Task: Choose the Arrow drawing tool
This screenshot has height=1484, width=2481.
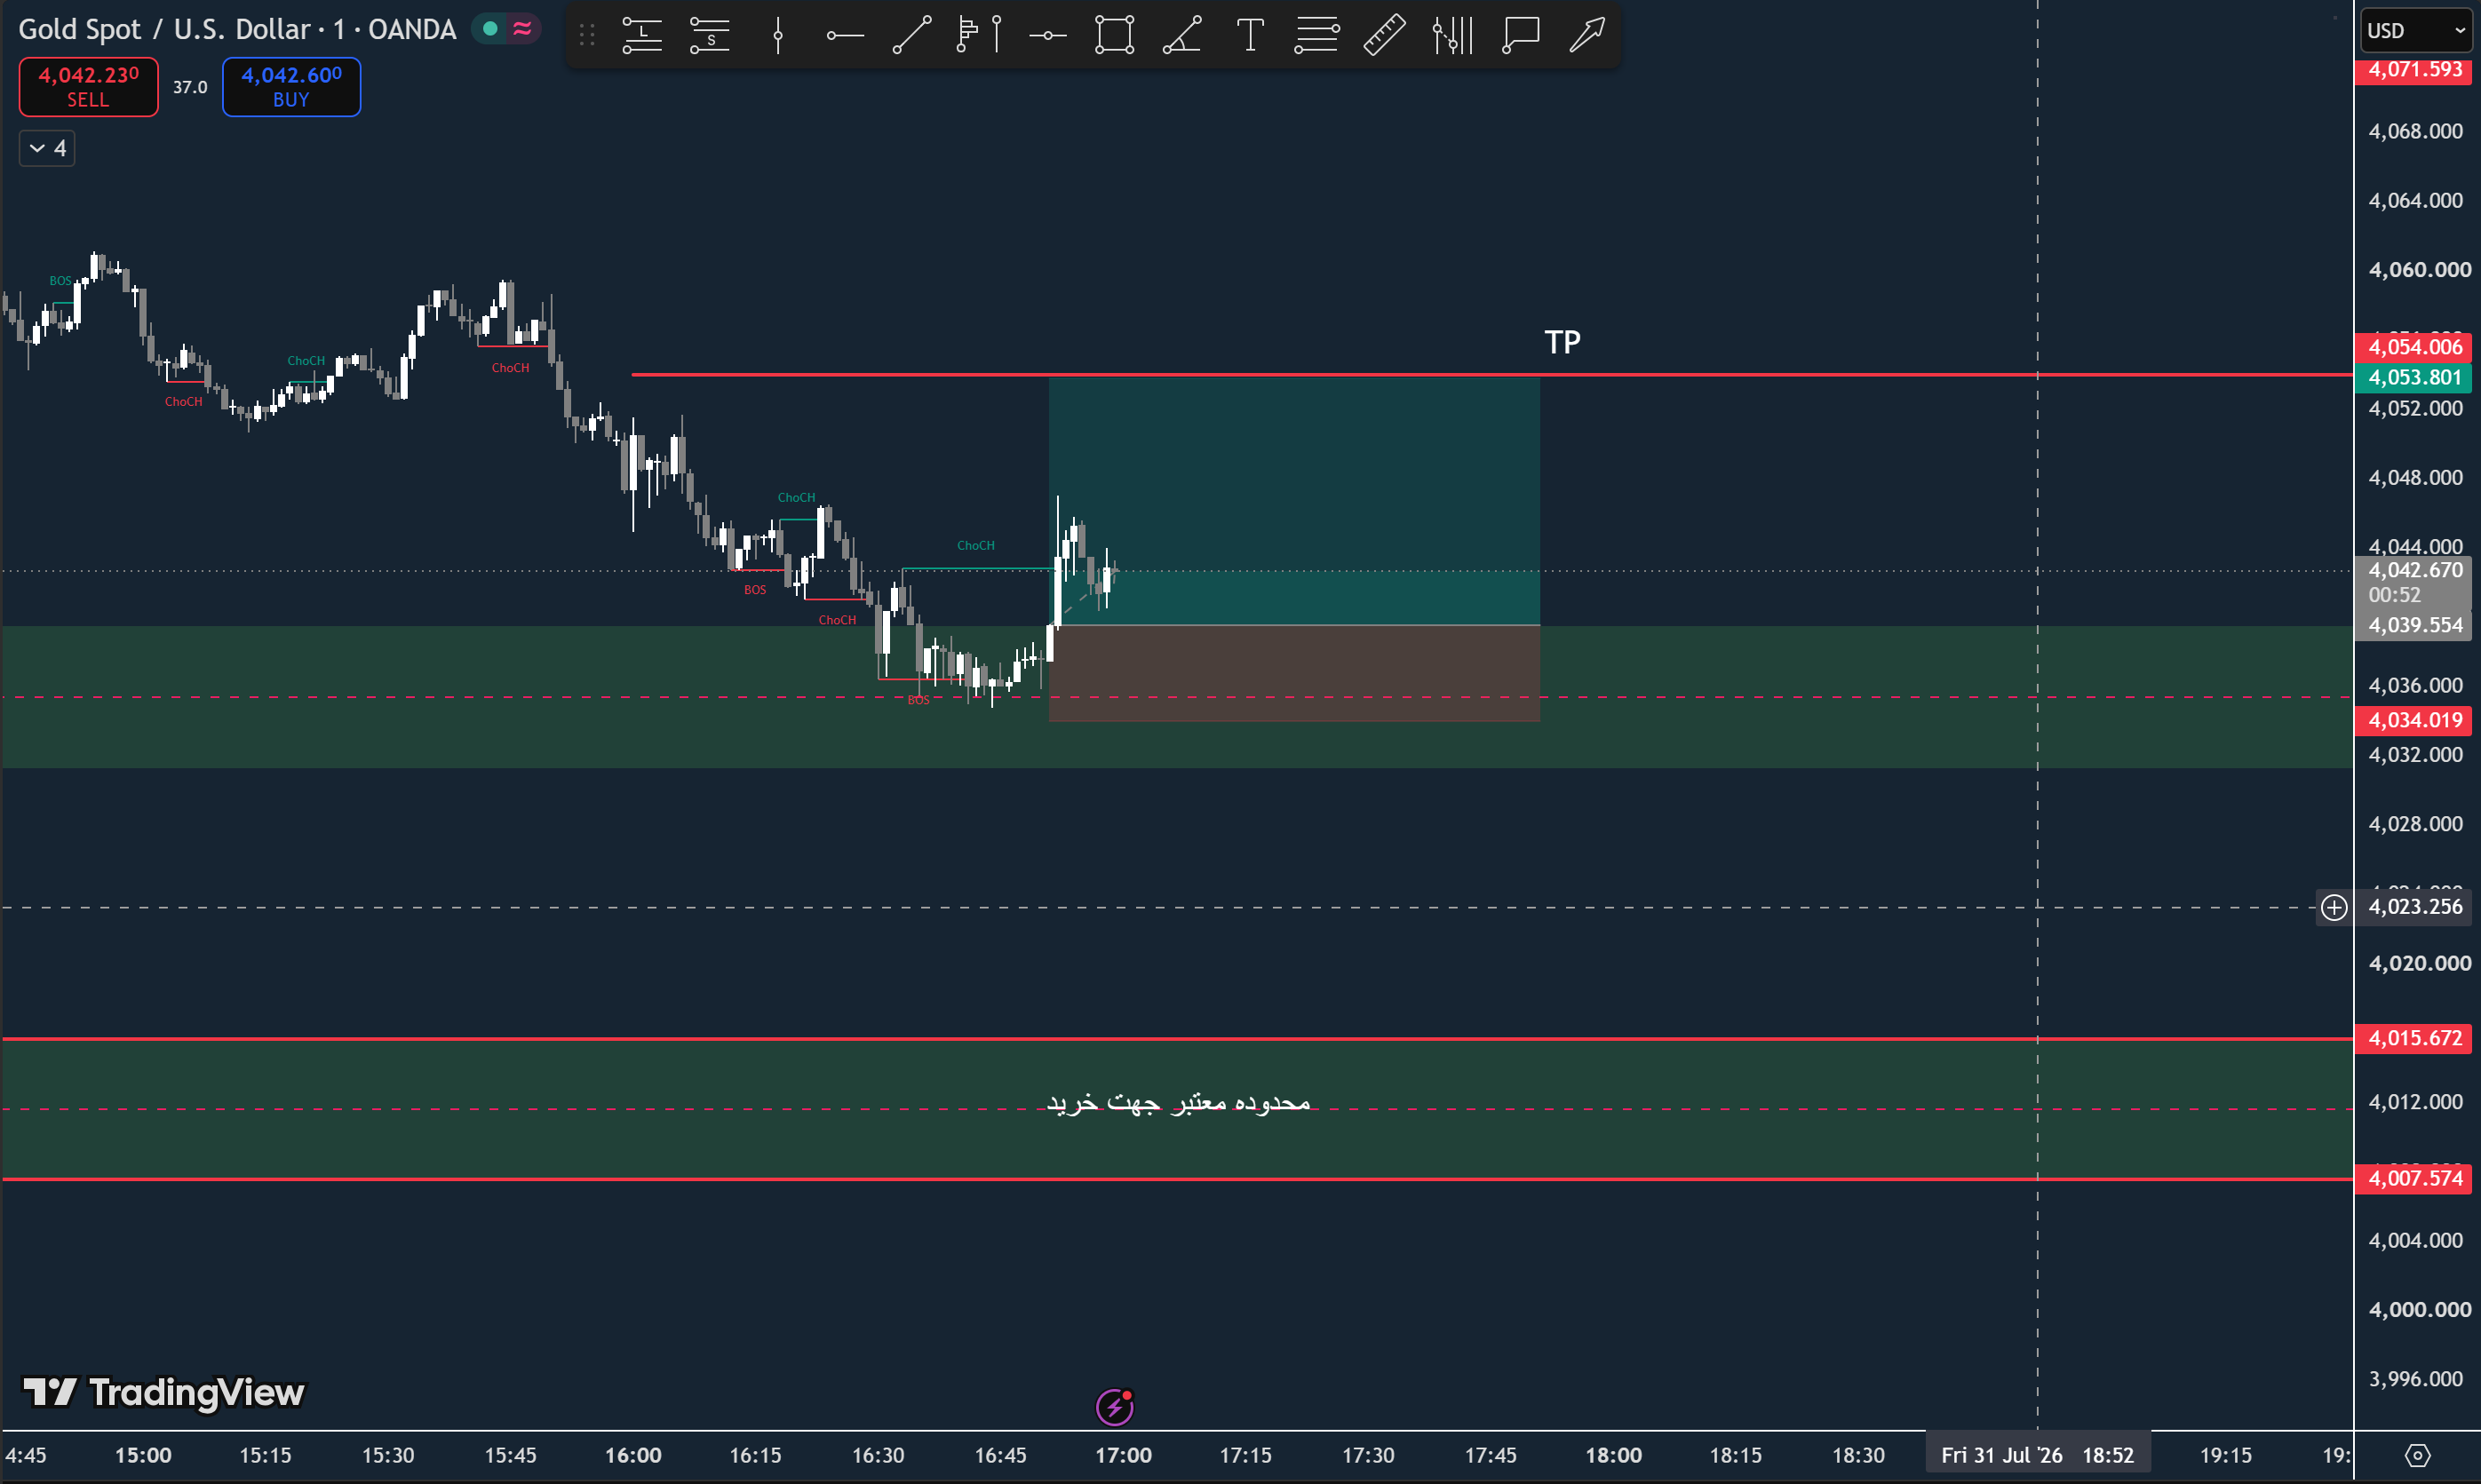Action: pyautogui.click(x=1587, y=35)
